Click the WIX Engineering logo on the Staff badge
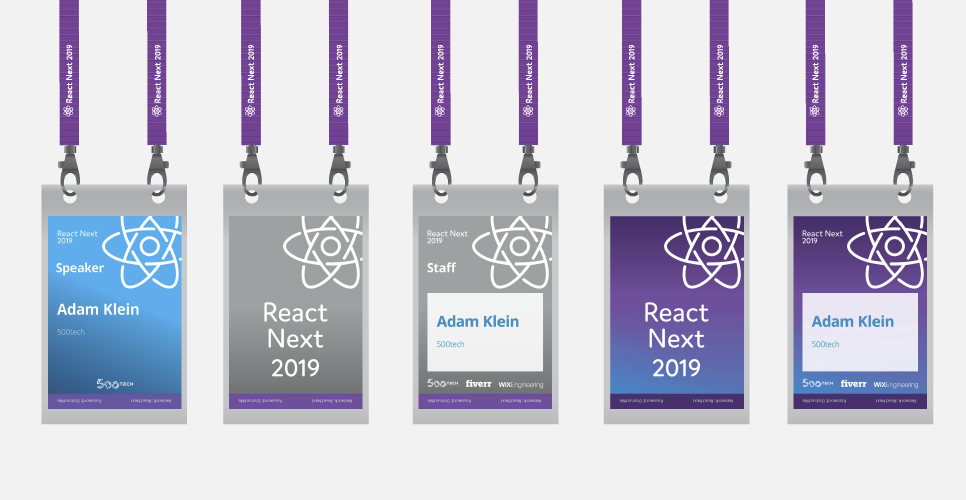This screenshot has height=500, width=966. coord(521,385)
